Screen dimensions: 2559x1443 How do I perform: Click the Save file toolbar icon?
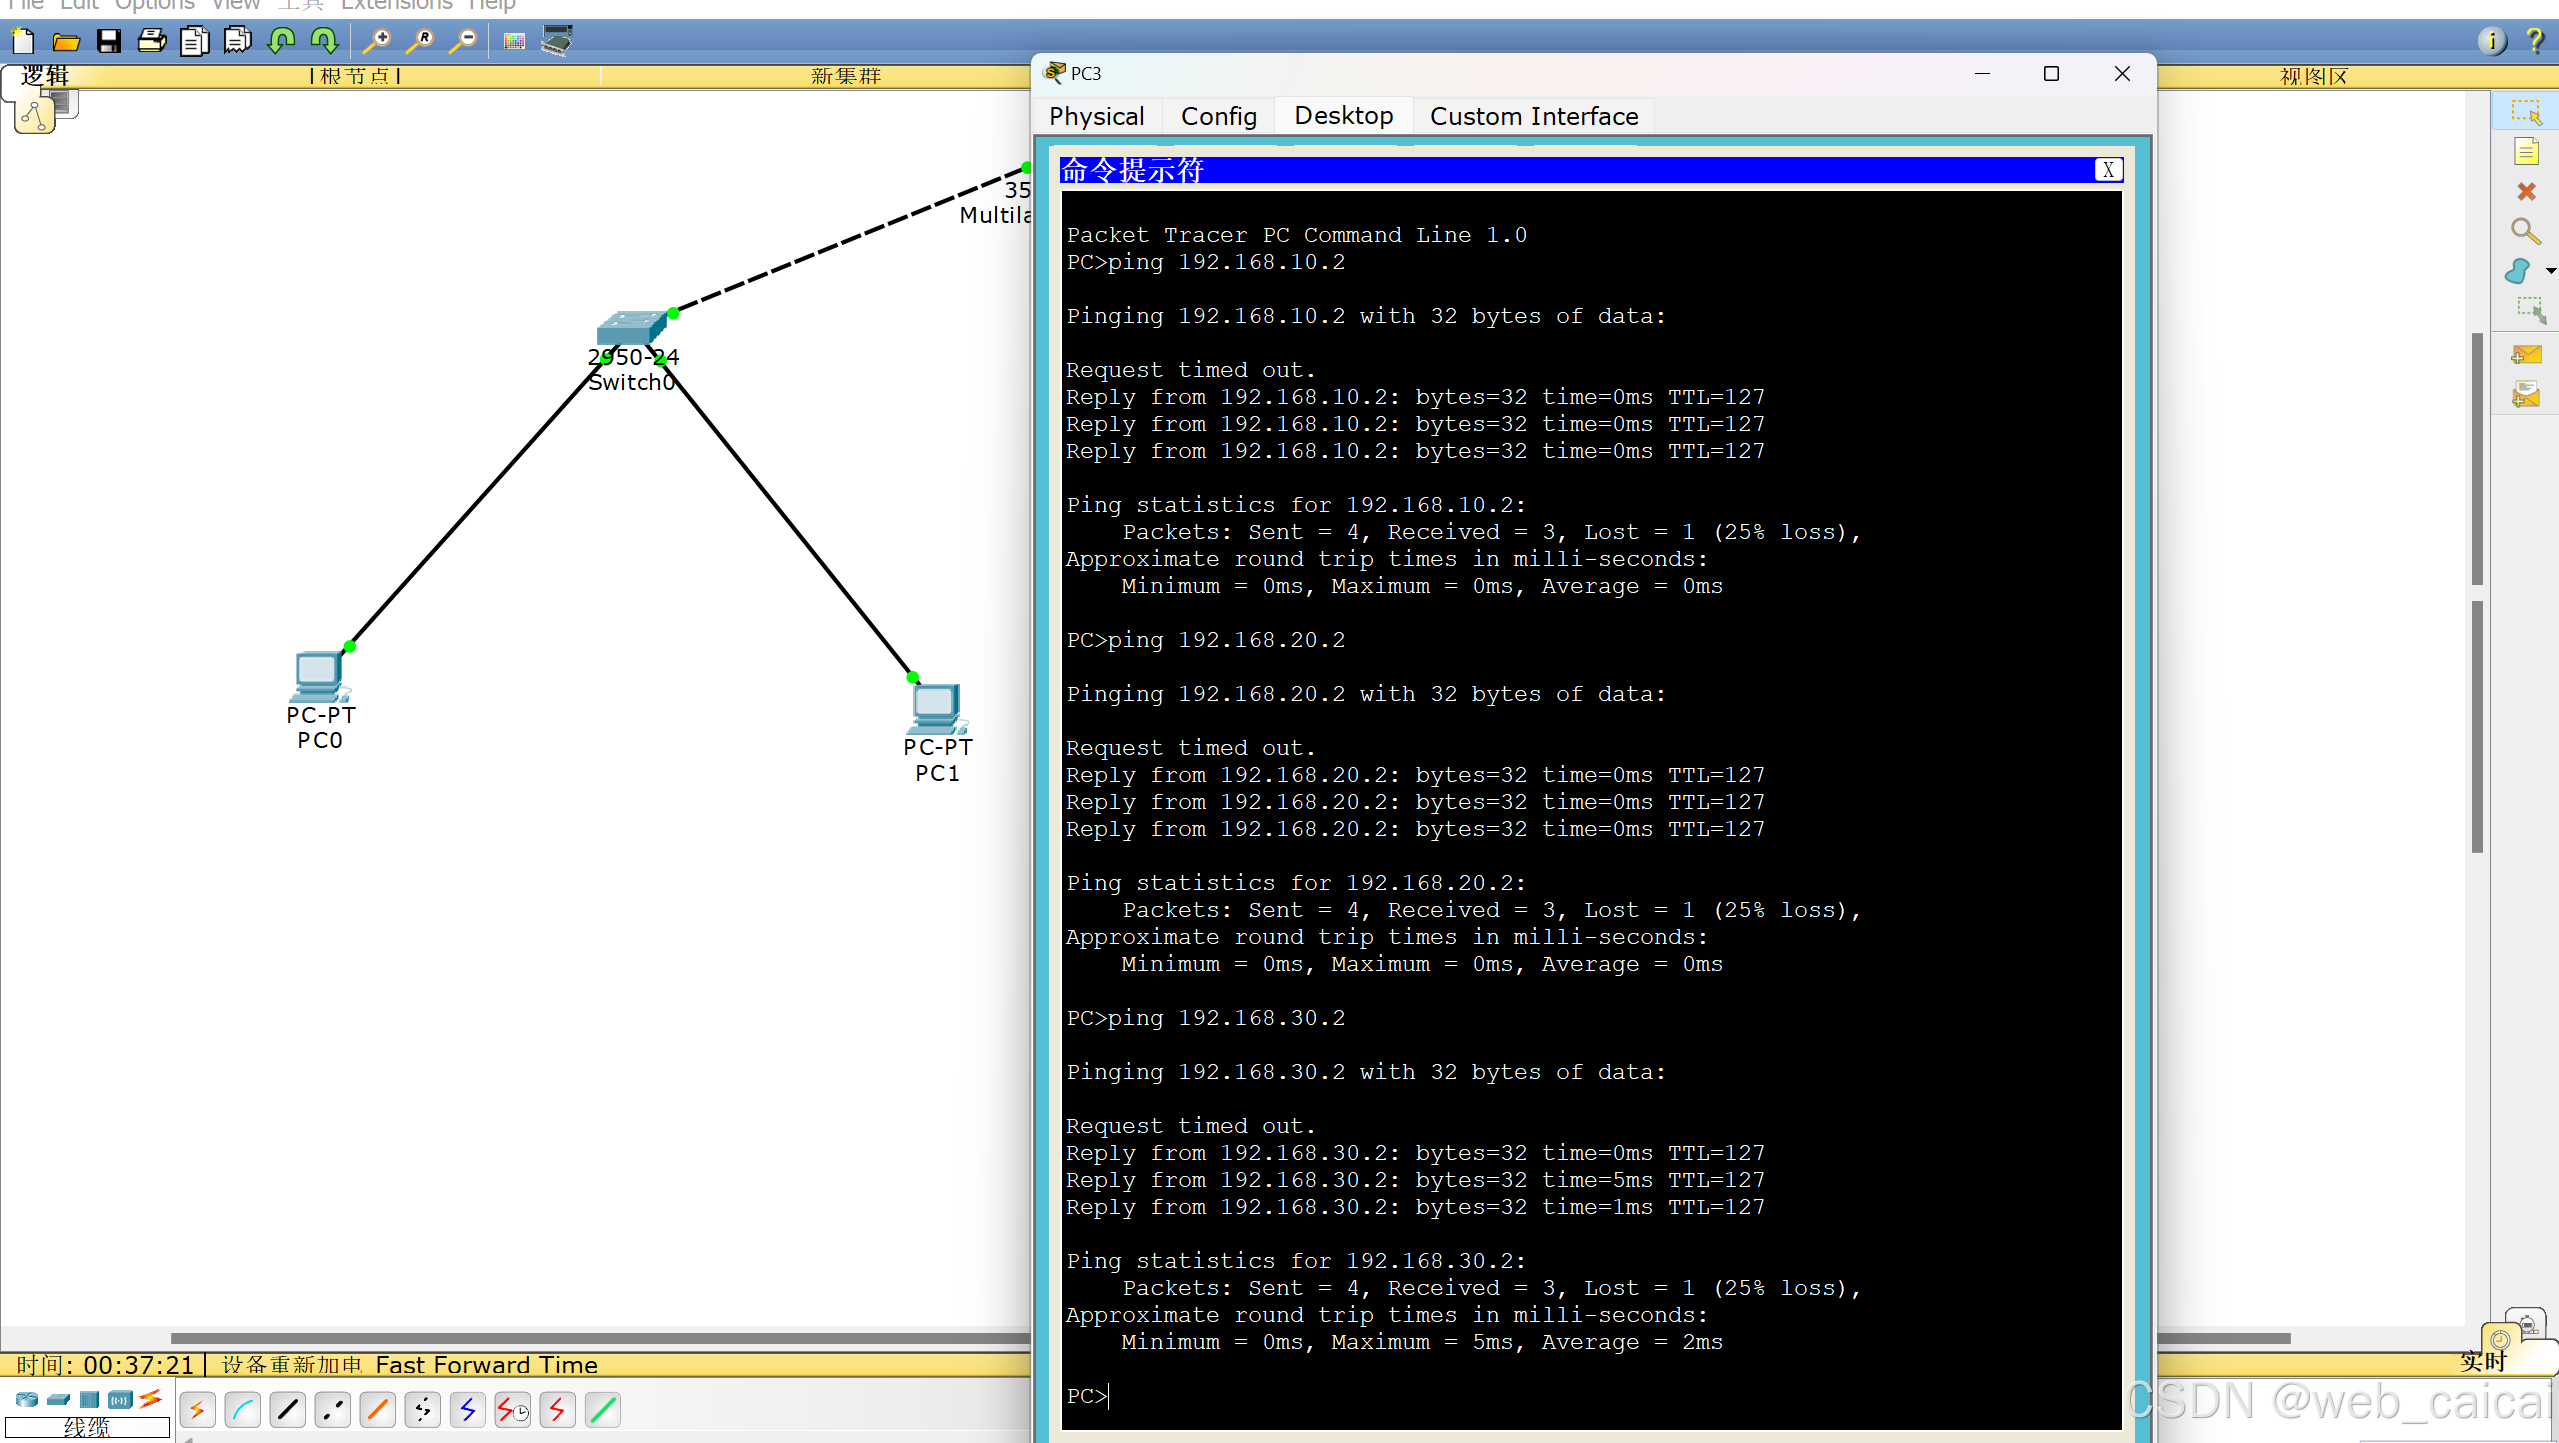(x=108, y=41)
